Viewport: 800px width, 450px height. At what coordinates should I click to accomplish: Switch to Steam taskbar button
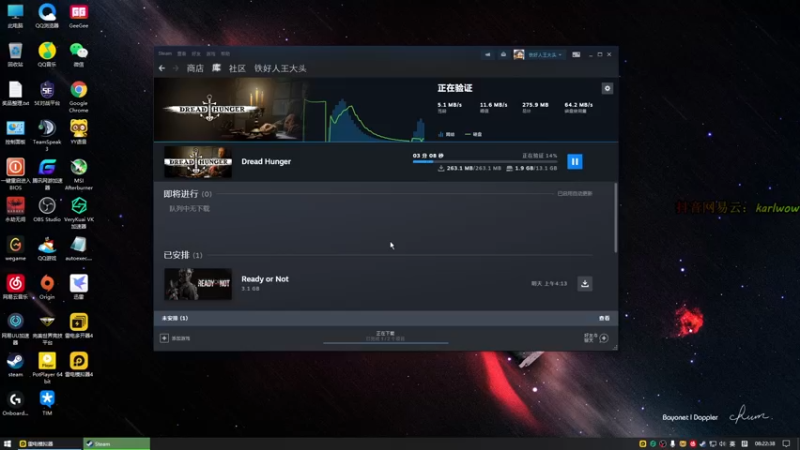117,444
